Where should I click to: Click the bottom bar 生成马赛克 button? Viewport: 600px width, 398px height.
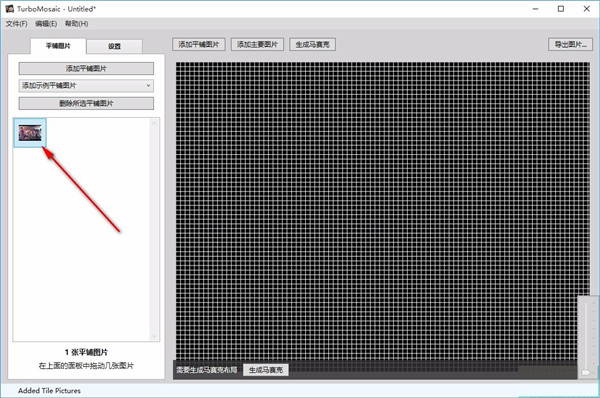coord(266,370)
